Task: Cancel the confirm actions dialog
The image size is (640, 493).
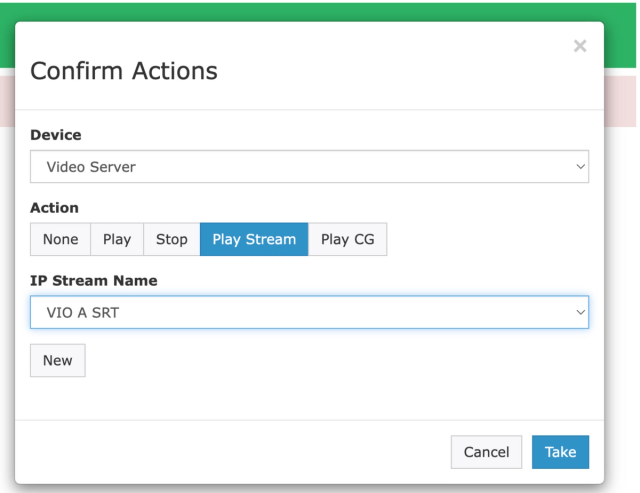Action: [x=487, y=452]
